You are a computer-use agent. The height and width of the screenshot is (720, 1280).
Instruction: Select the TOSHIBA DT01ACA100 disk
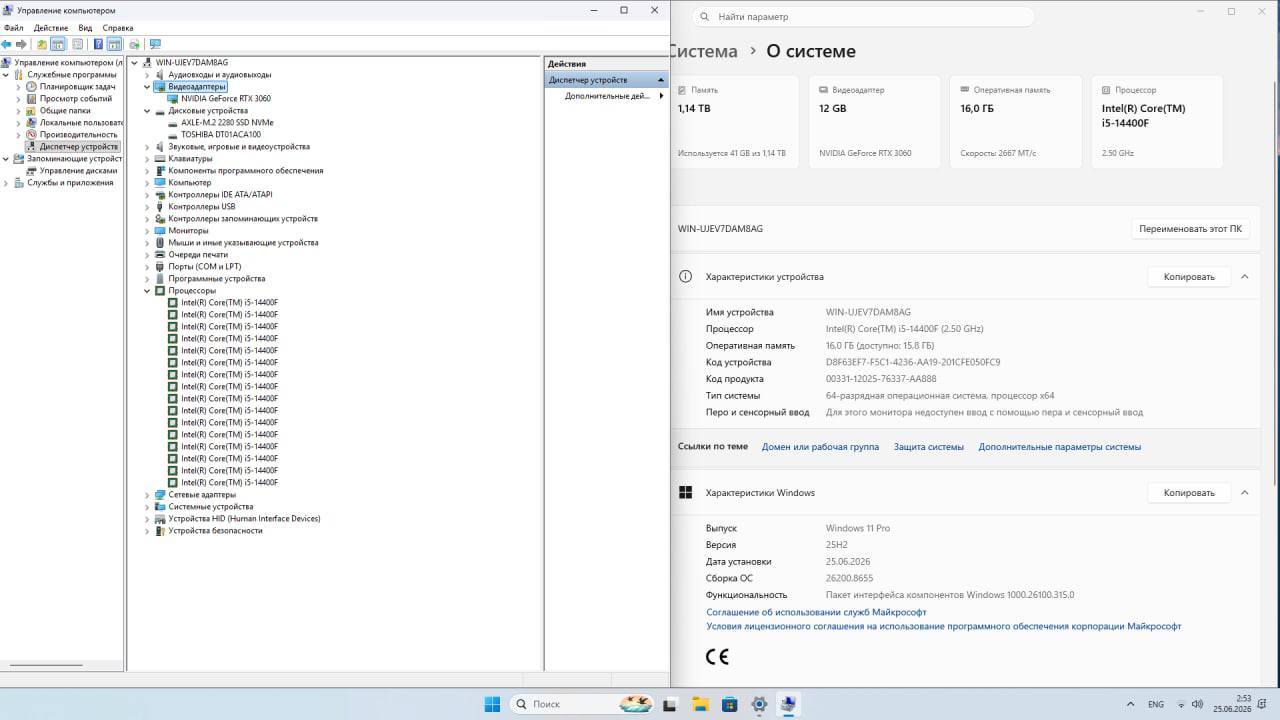click(x=221, y=135)
